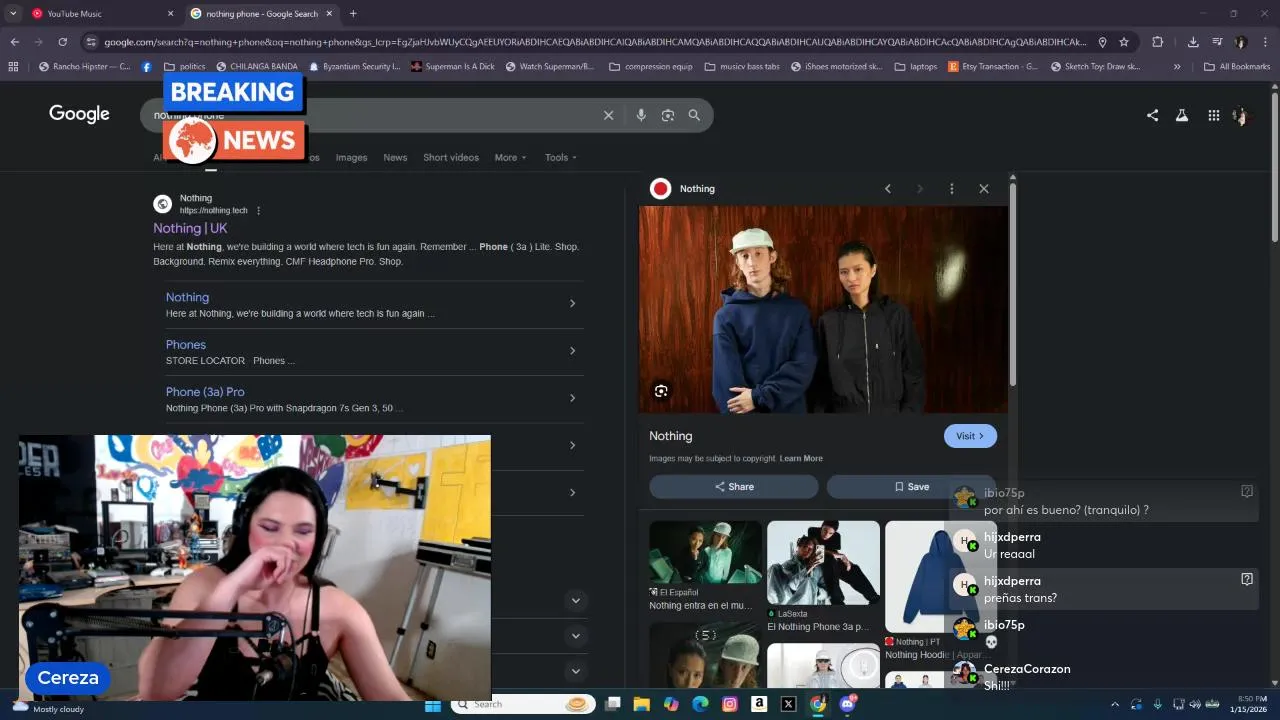
Task: Open the All Bookmarks folder
Action: click(1237, 67)
